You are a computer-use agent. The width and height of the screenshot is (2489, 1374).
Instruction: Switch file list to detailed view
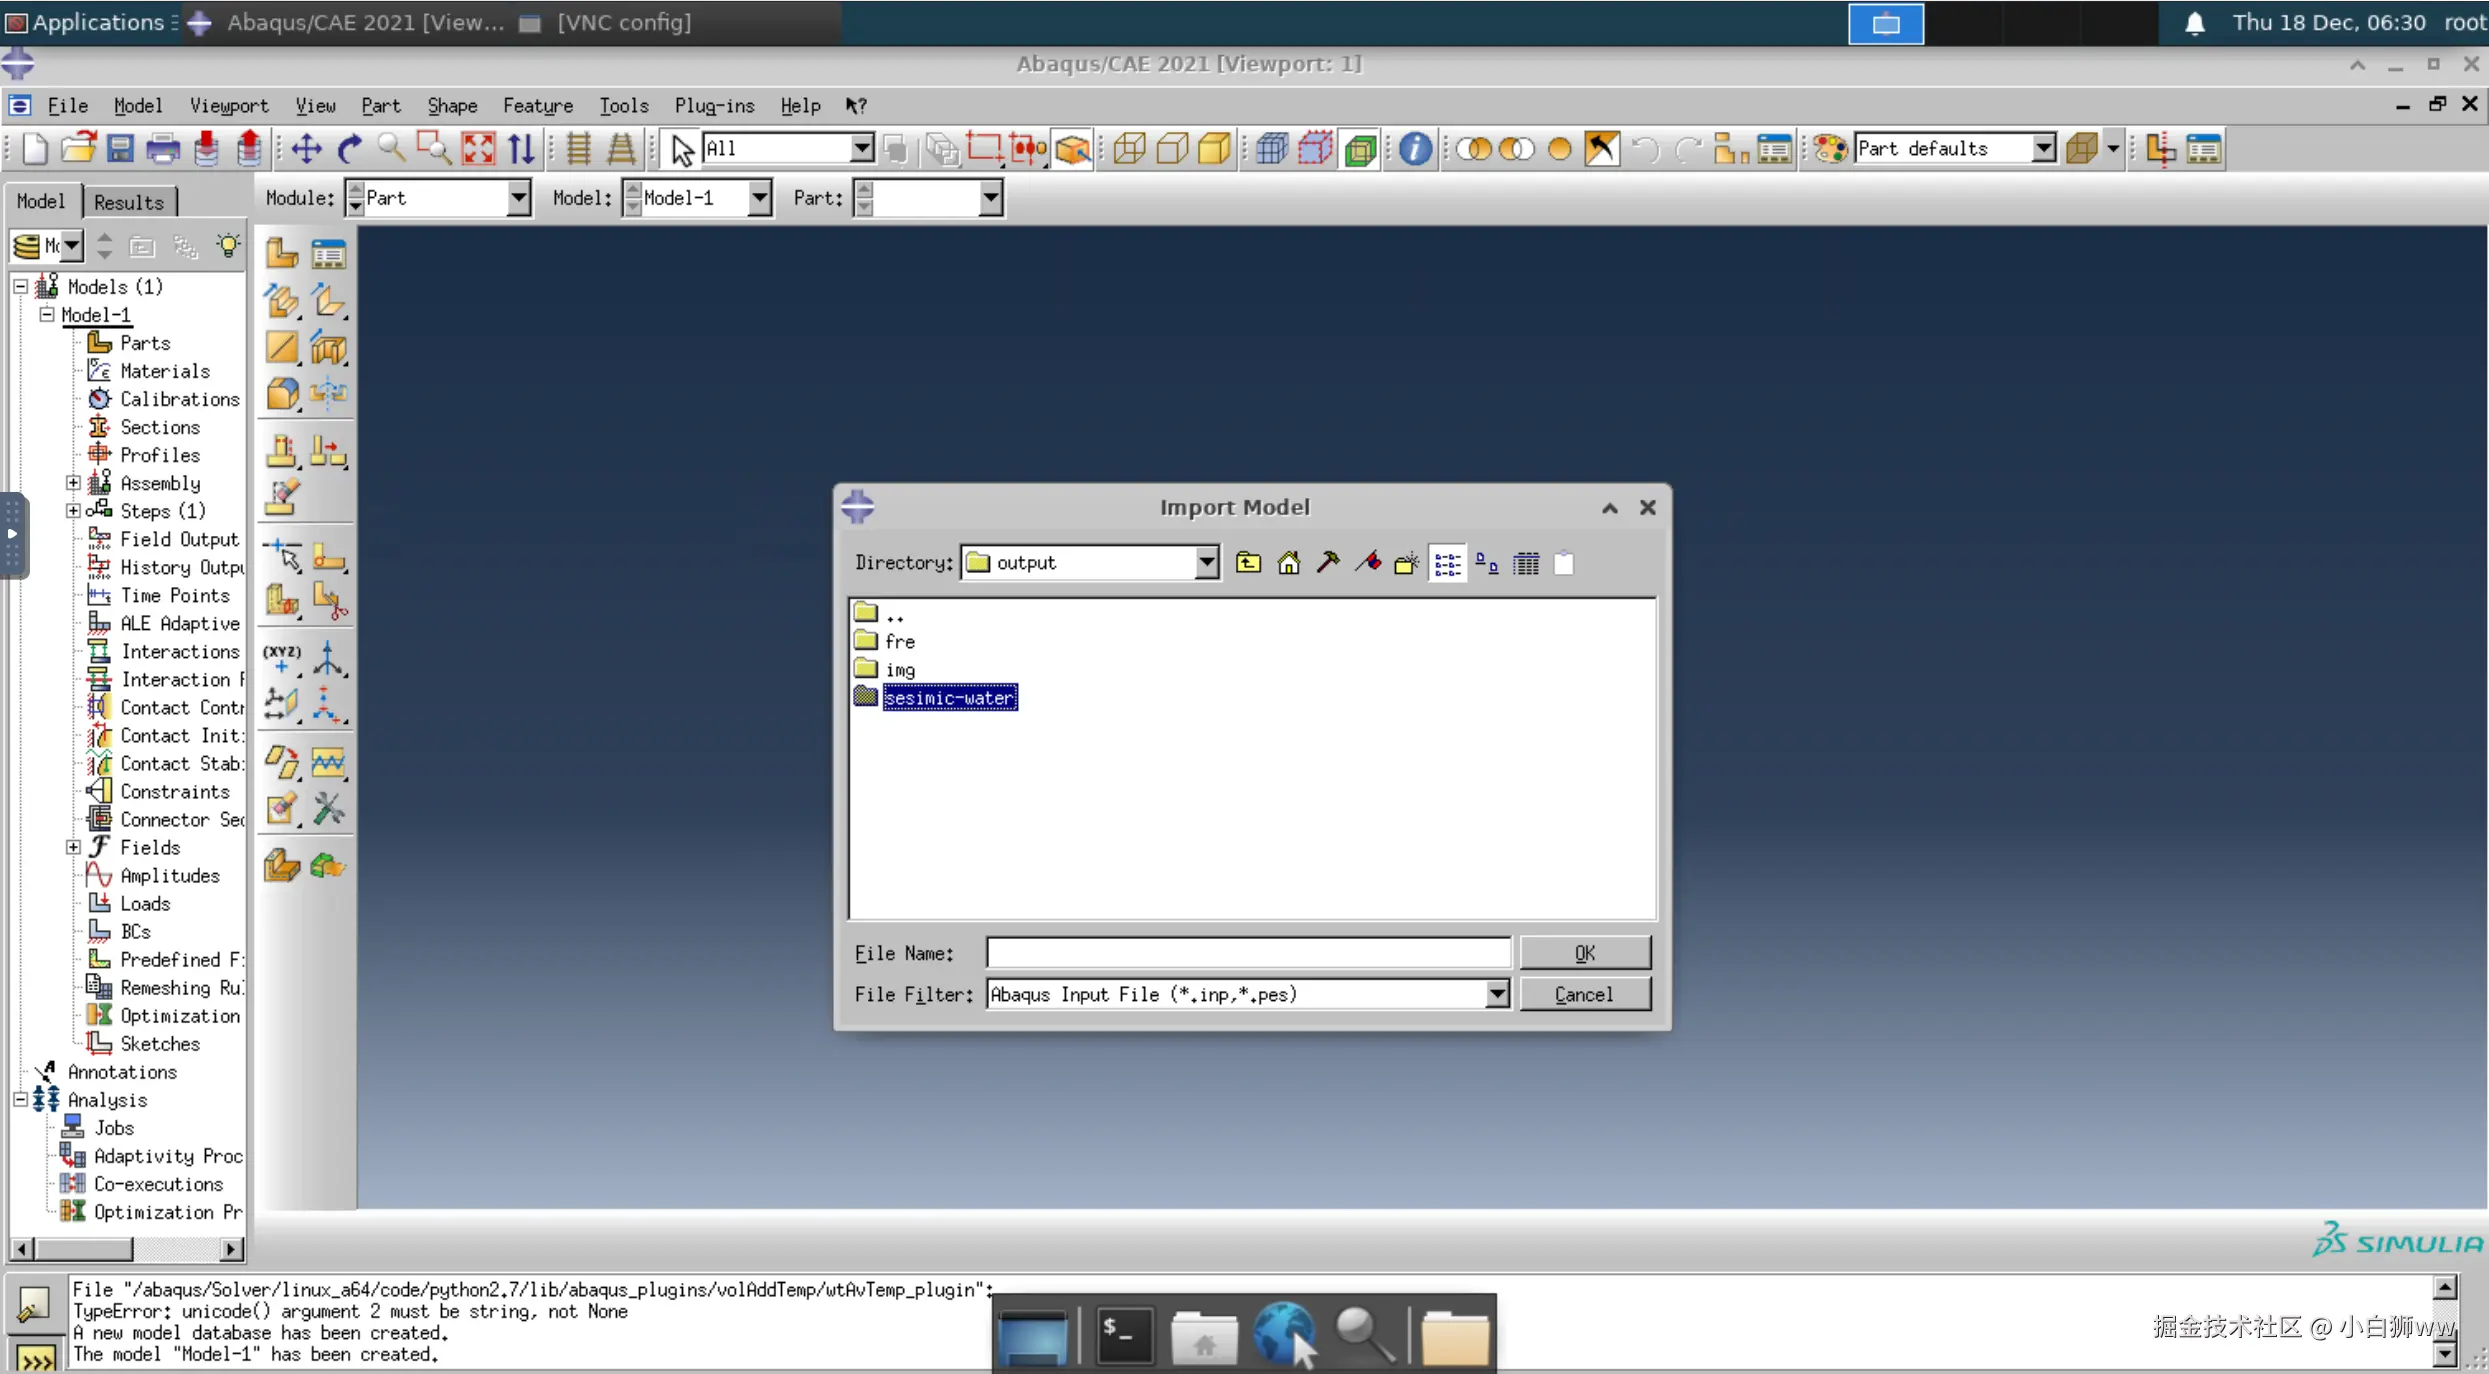(x=1526, y=563)
